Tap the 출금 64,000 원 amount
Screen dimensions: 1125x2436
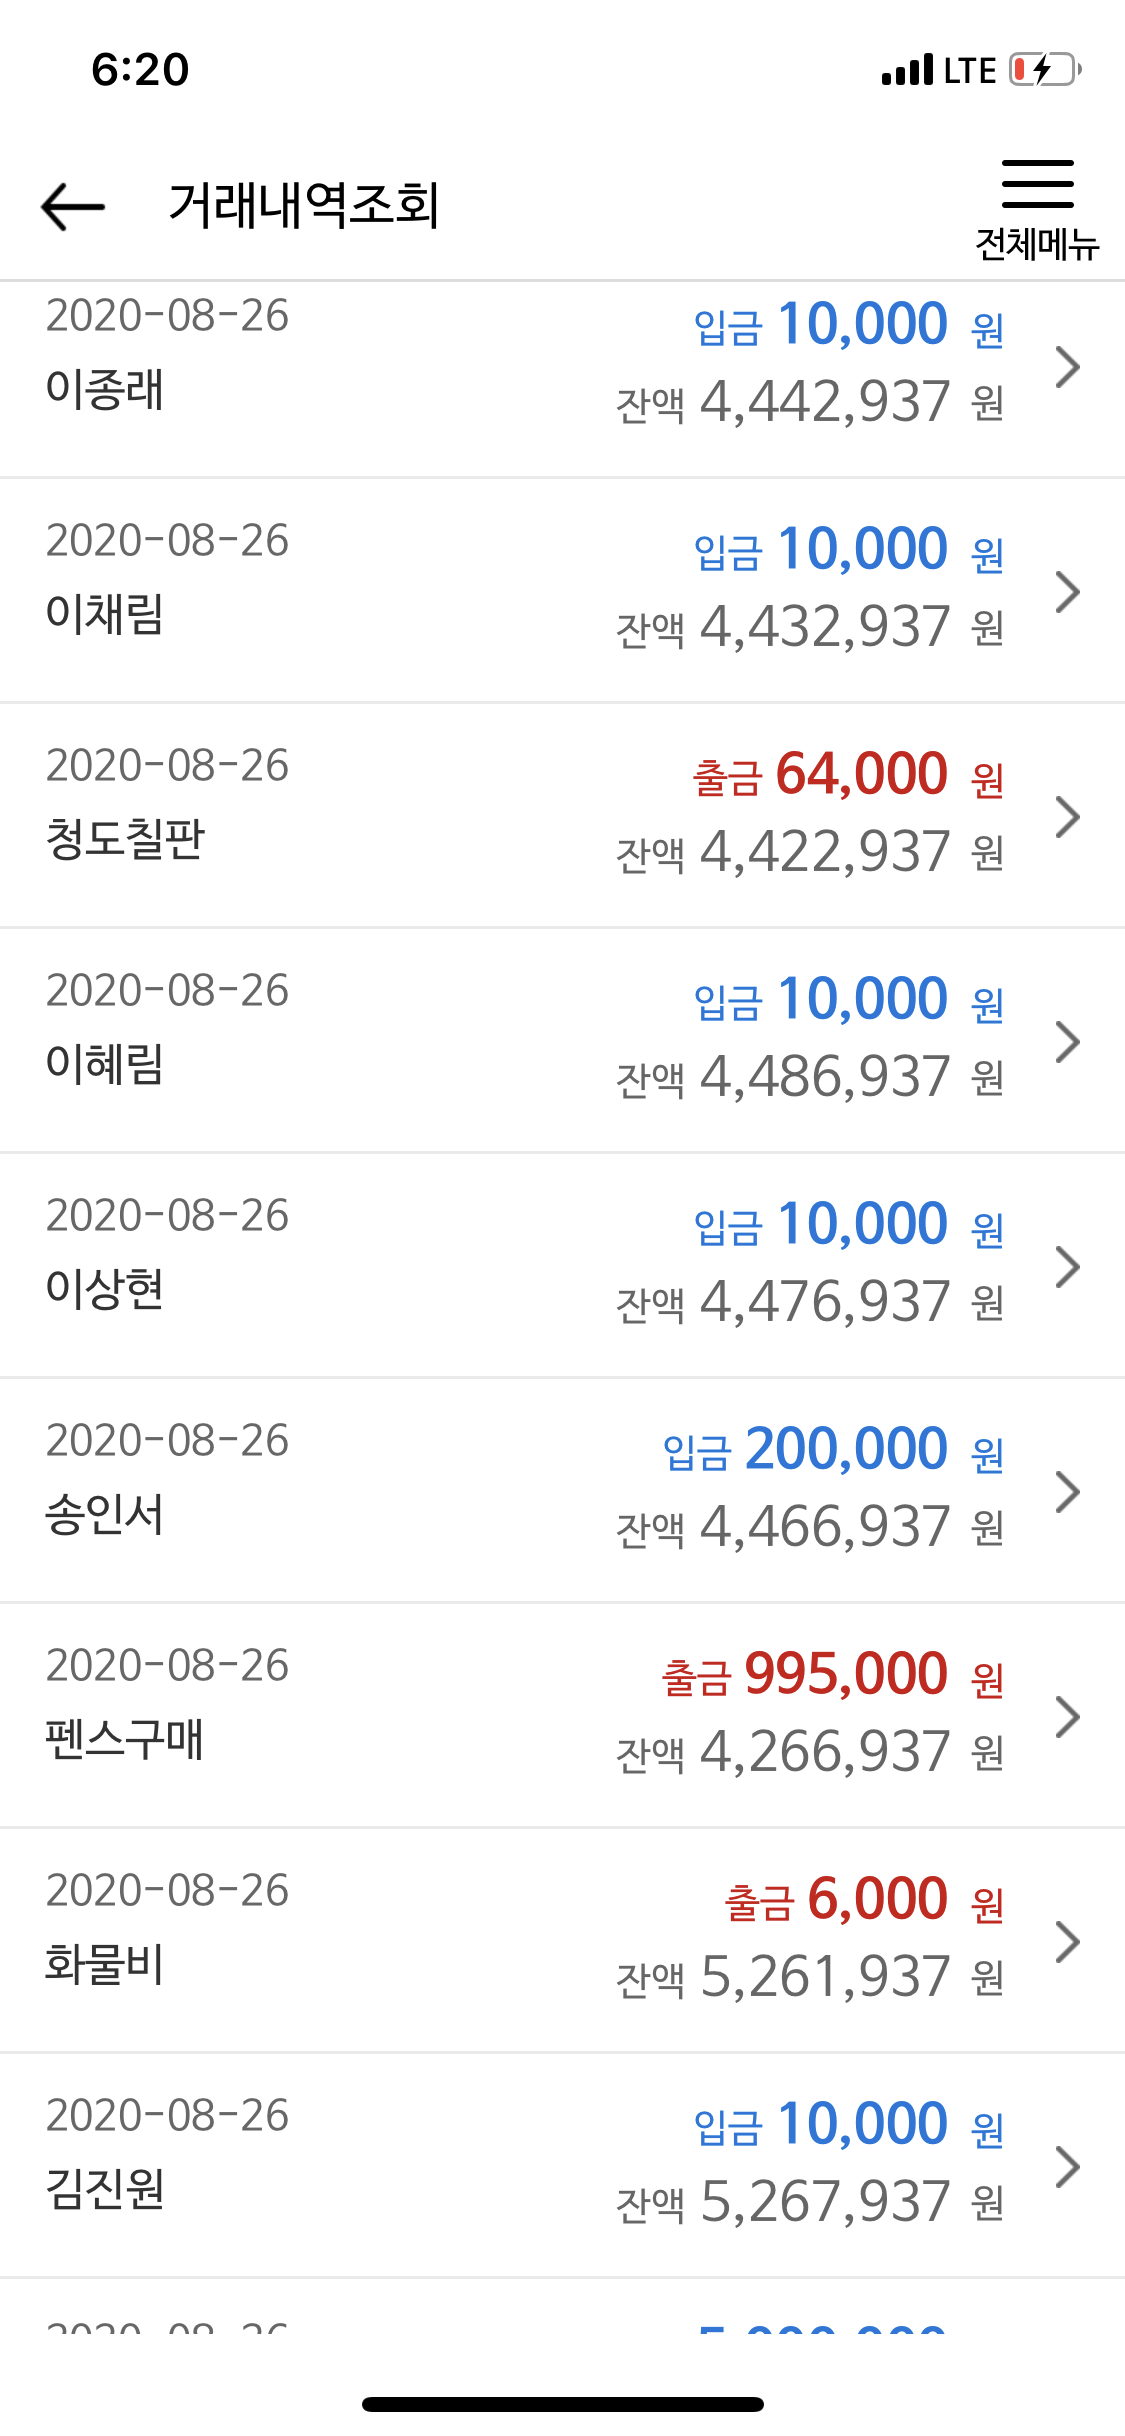pyautogui.click(x=848, y=775)
